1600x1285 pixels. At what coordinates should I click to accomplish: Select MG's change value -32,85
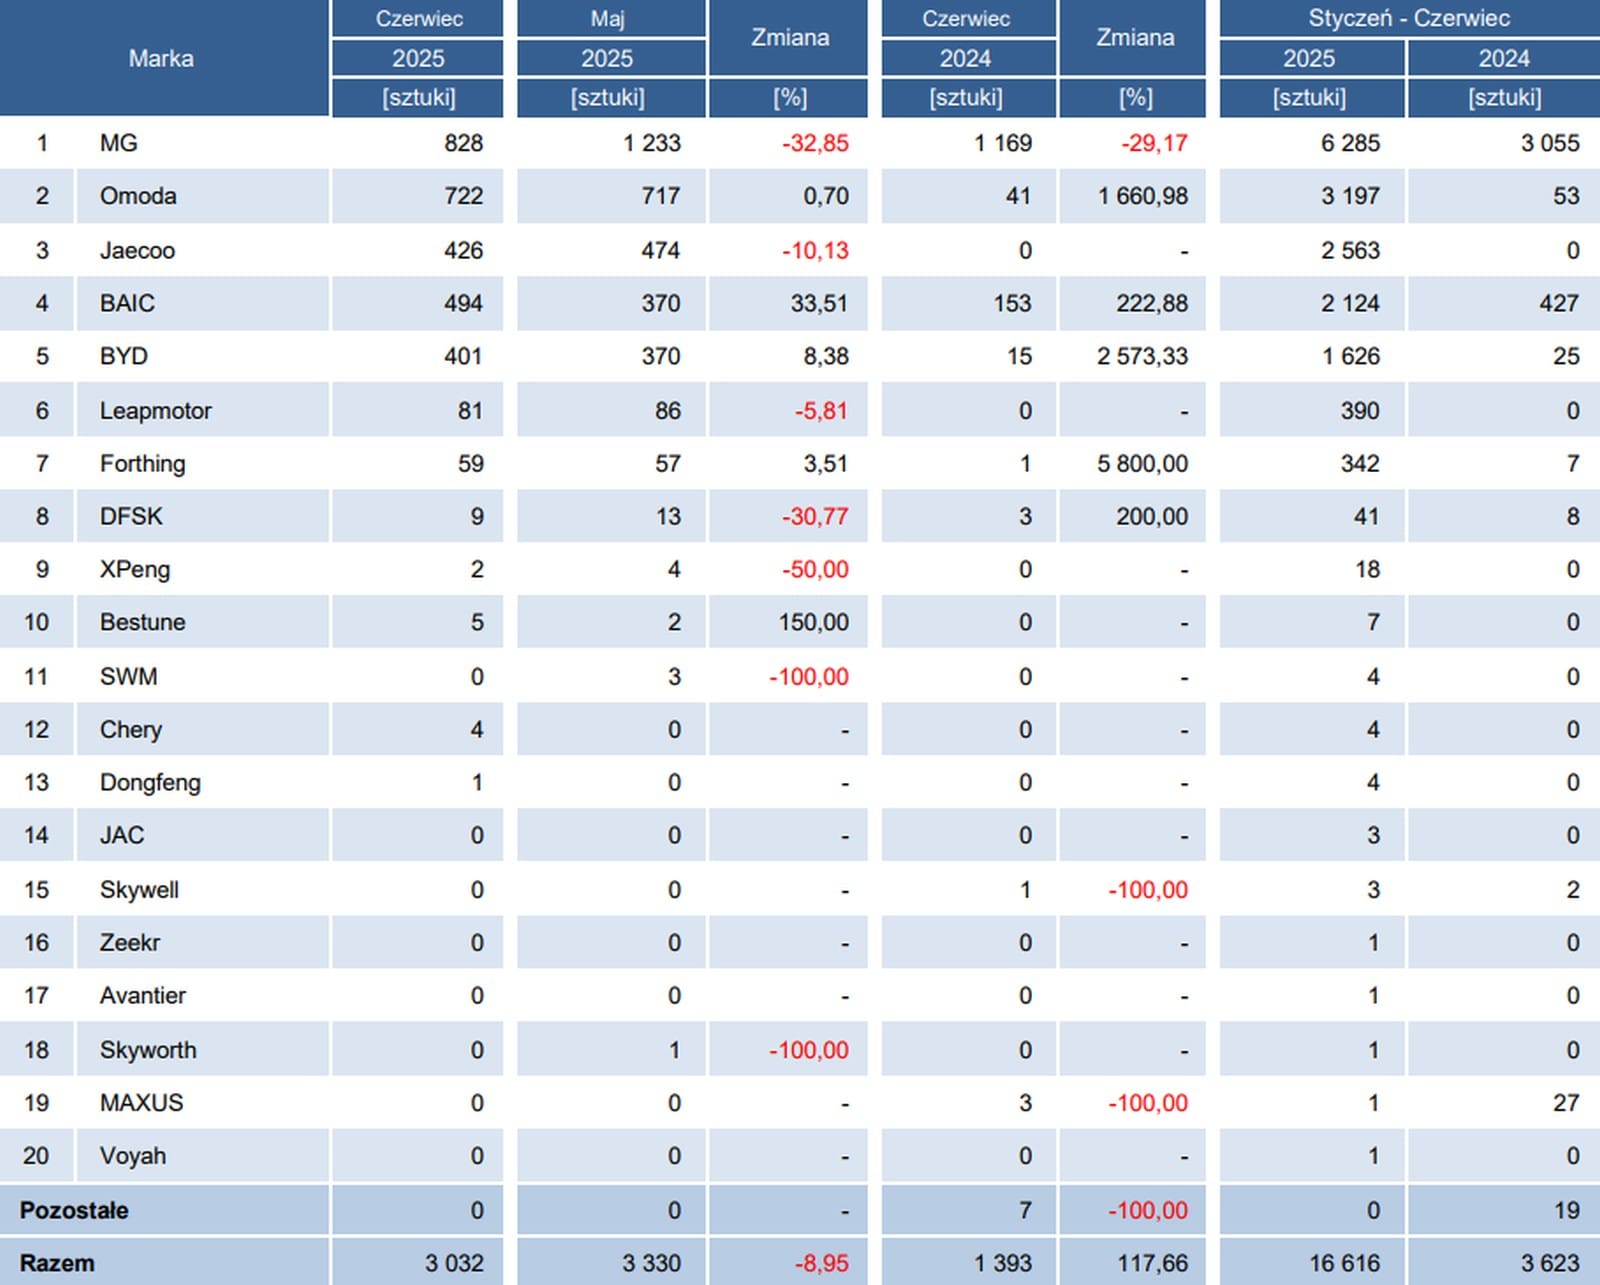tap(815, 143)
